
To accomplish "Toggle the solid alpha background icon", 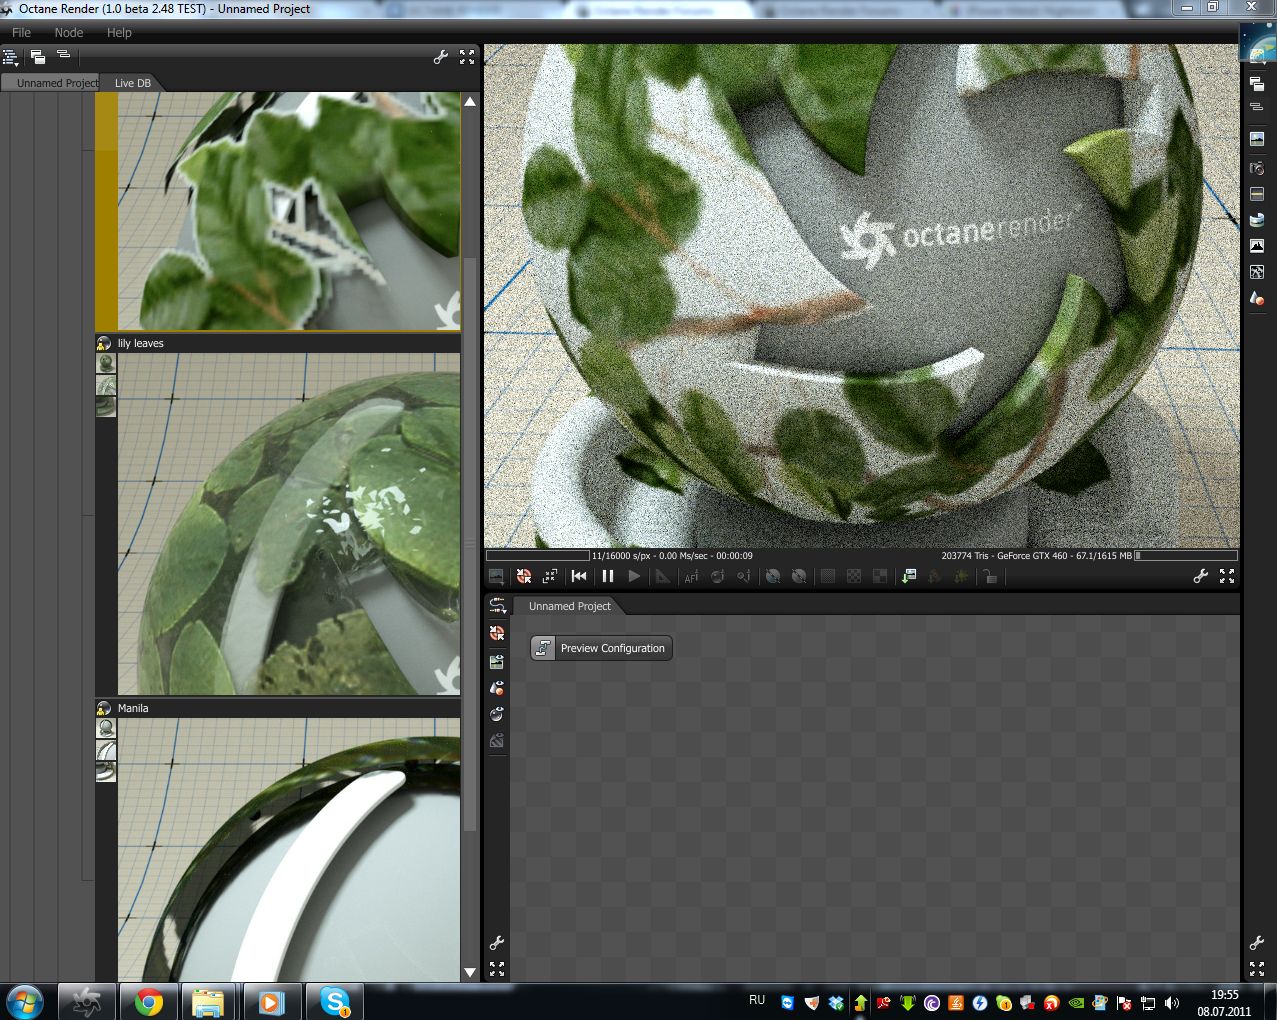I will point(827,576).
